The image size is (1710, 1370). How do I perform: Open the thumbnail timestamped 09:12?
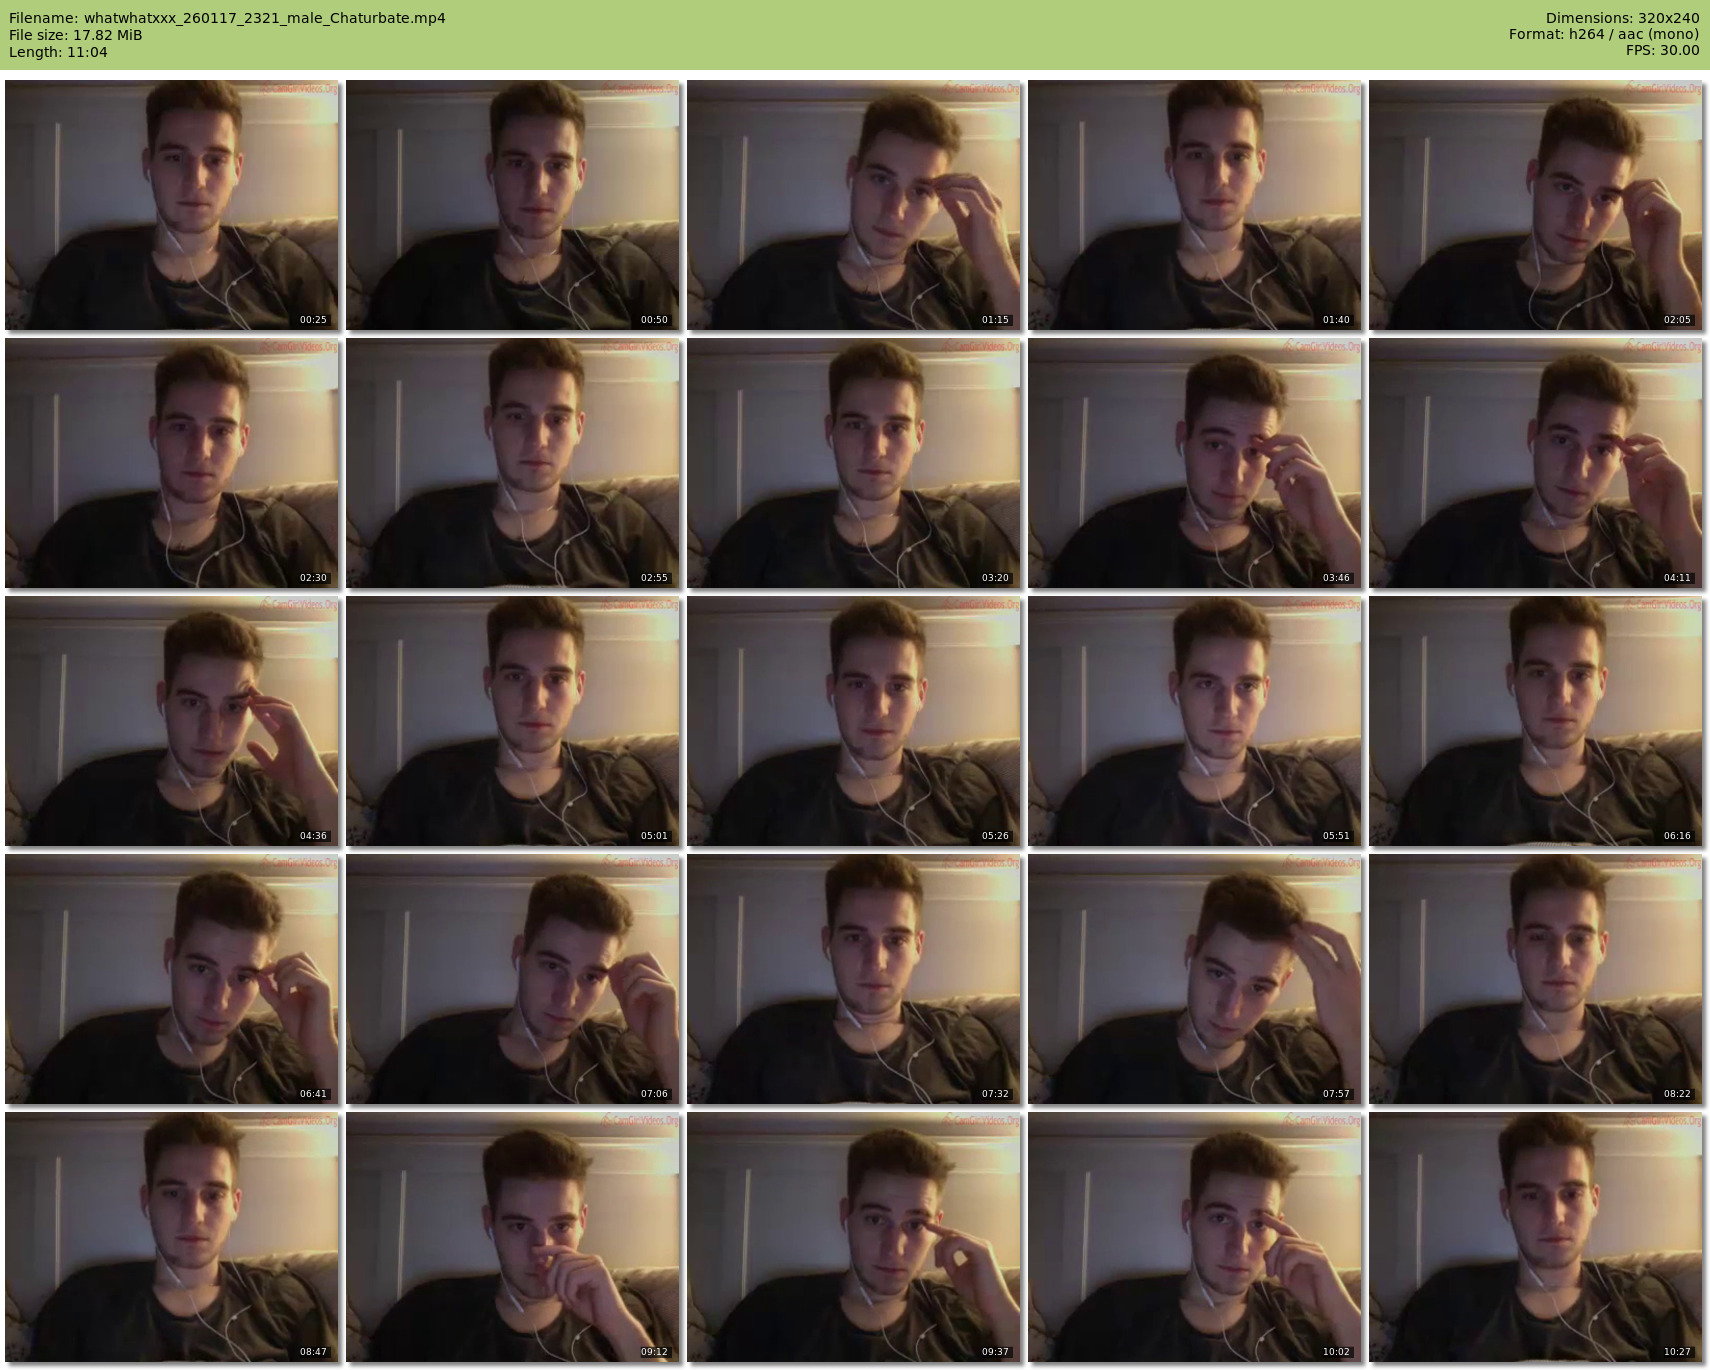(x=512, y=1237)
